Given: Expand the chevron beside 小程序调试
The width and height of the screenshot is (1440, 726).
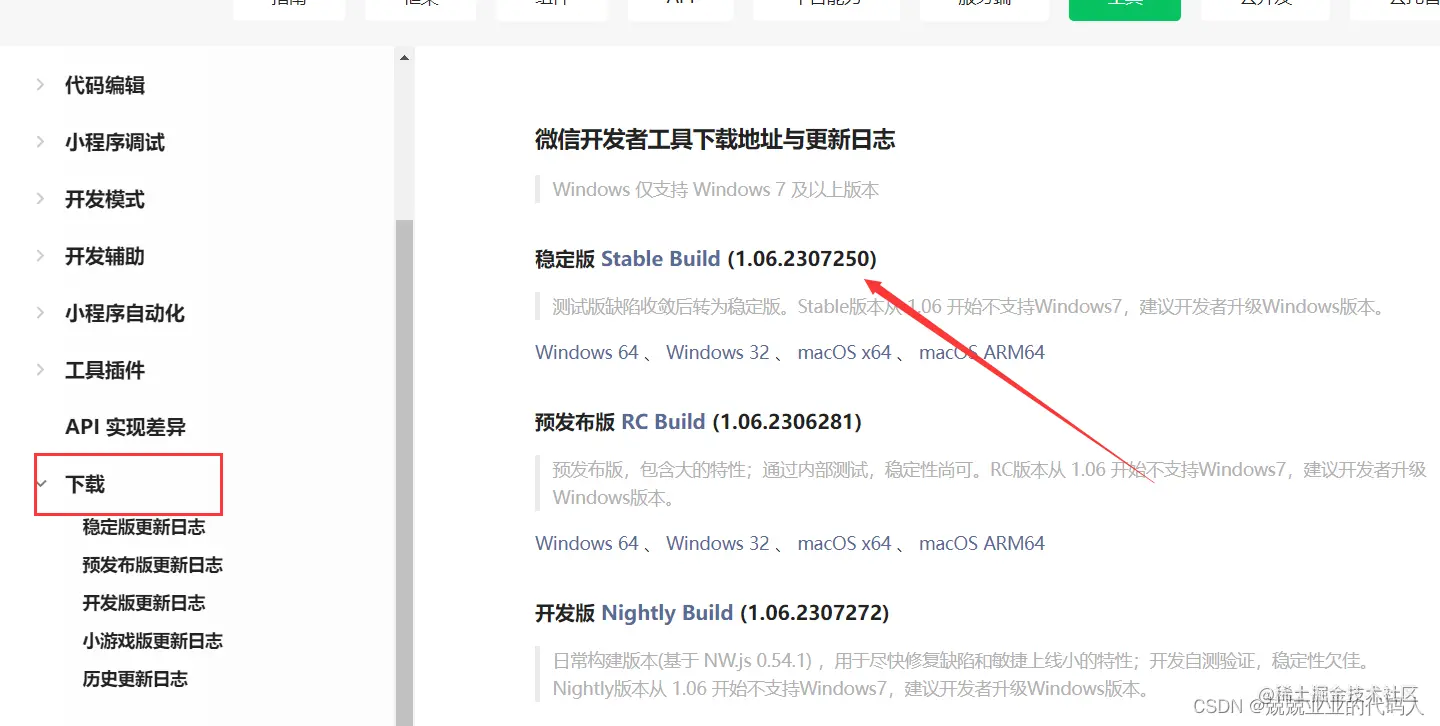Looking at the screenshot, I should tap(40, 142).
